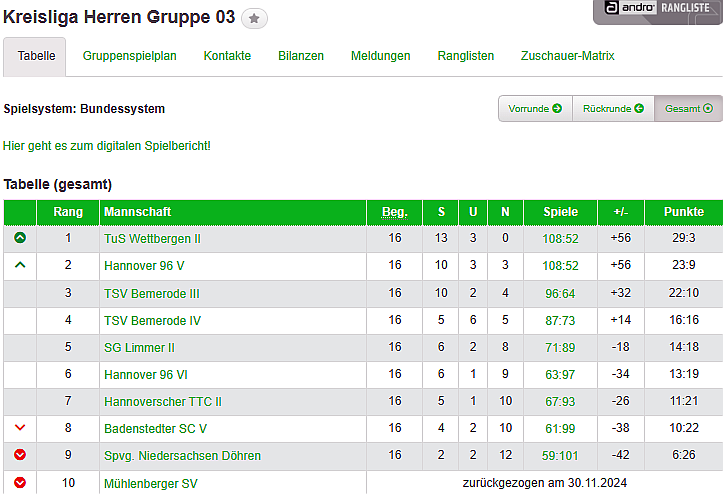Click red relegation icon for Spvg. Niedersachsen Döhren
This screenshot has width=723, height=494.
click(20, 455)
